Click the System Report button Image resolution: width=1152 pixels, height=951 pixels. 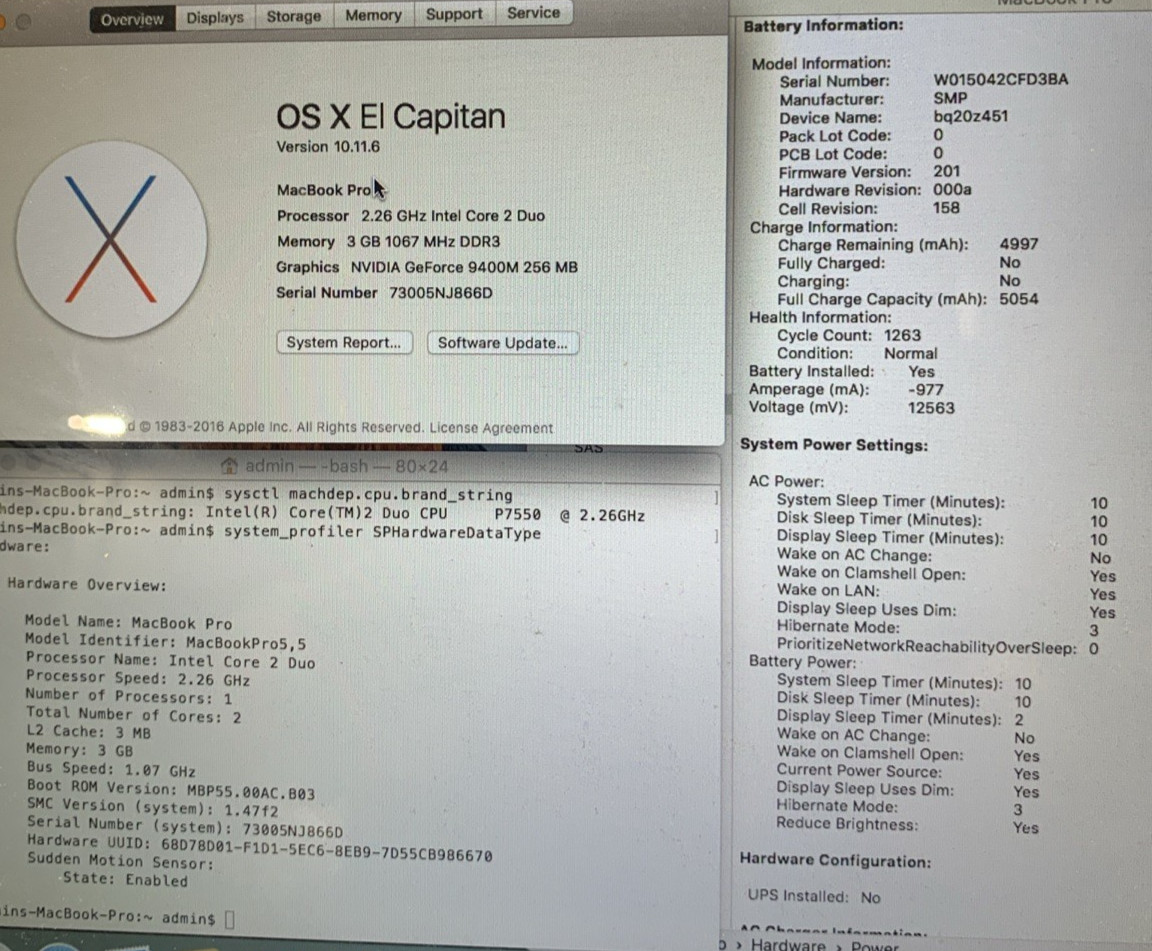pyautogui.click(x=344, y=342)
